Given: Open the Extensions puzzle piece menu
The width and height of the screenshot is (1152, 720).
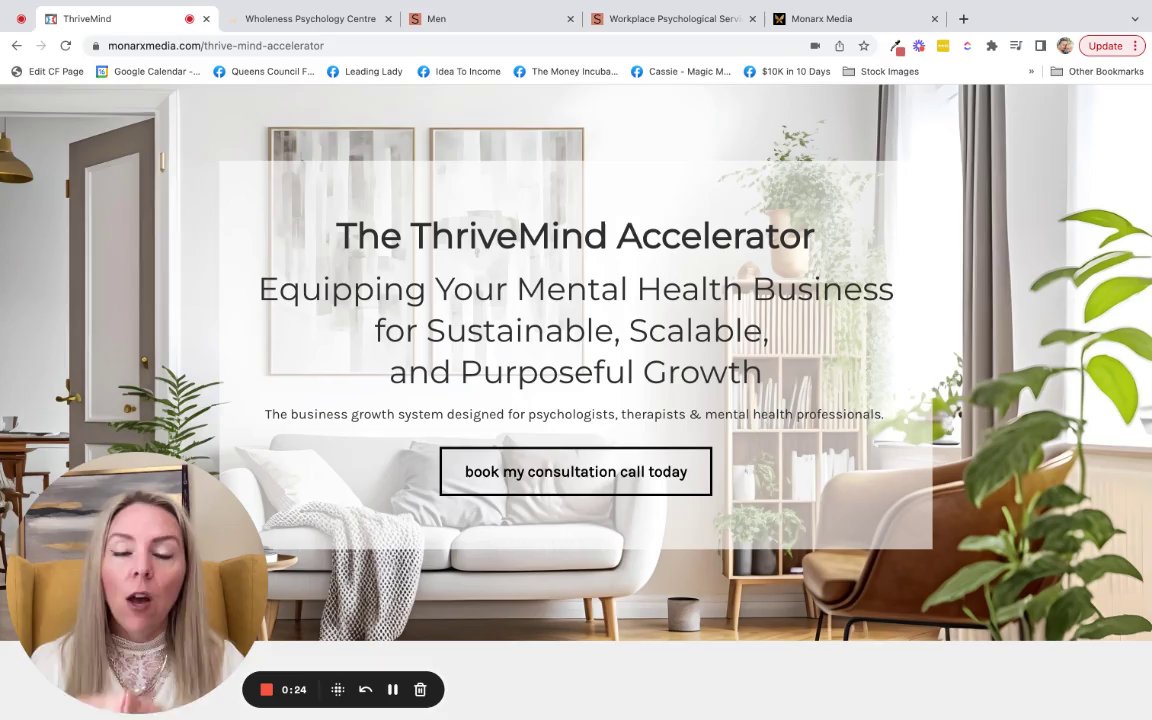Looking at the screenshot, I should coord(991,46).
